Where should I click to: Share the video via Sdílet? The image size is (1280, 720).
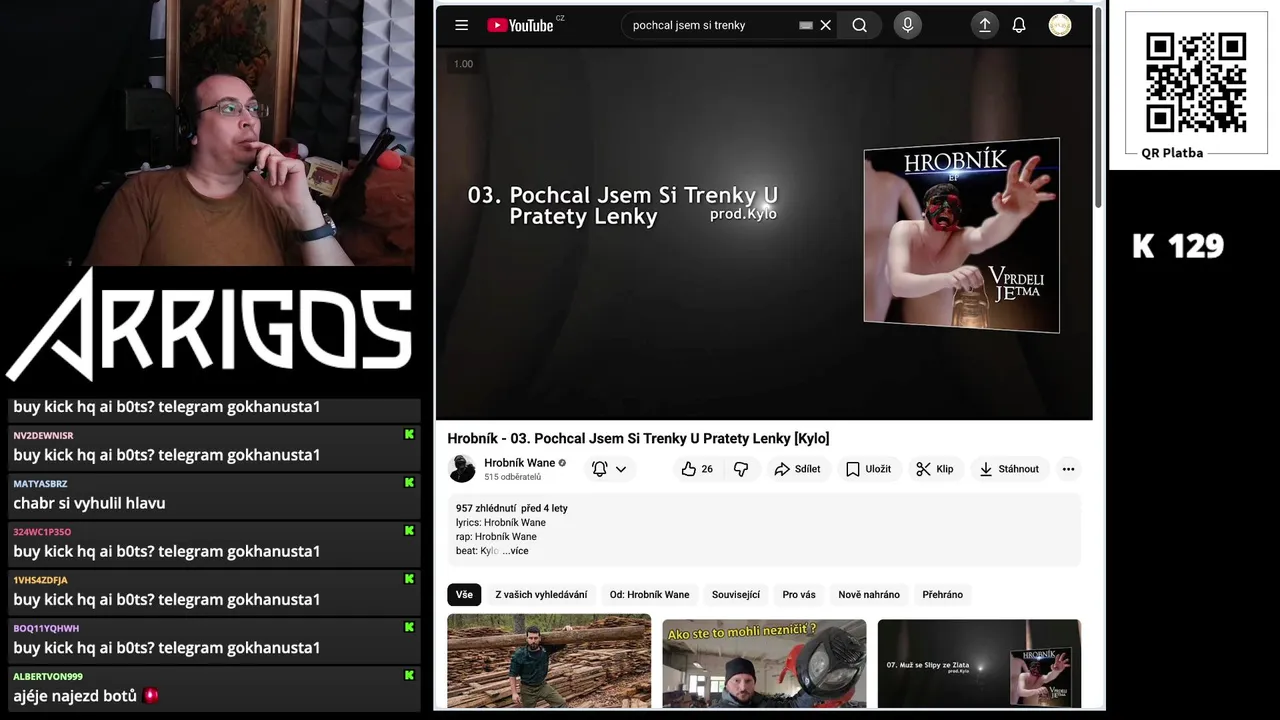(x=797, y=469)
